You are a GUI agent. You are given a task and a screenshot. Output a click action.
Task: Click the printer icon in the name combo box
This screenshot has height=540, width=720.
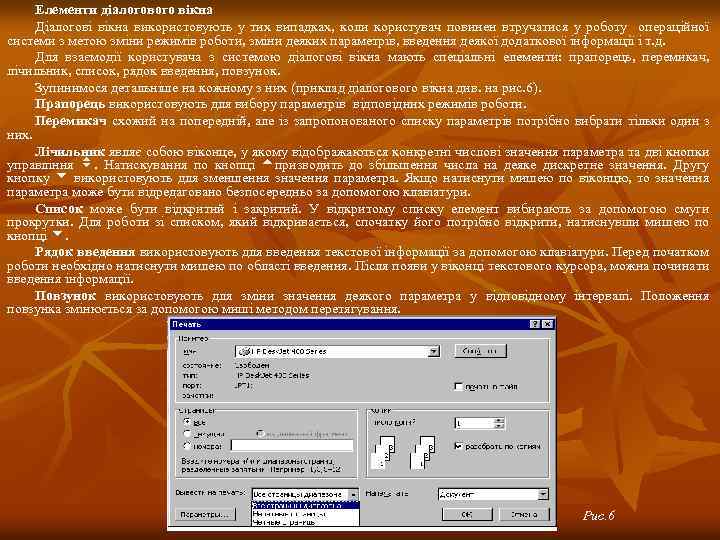245,351
